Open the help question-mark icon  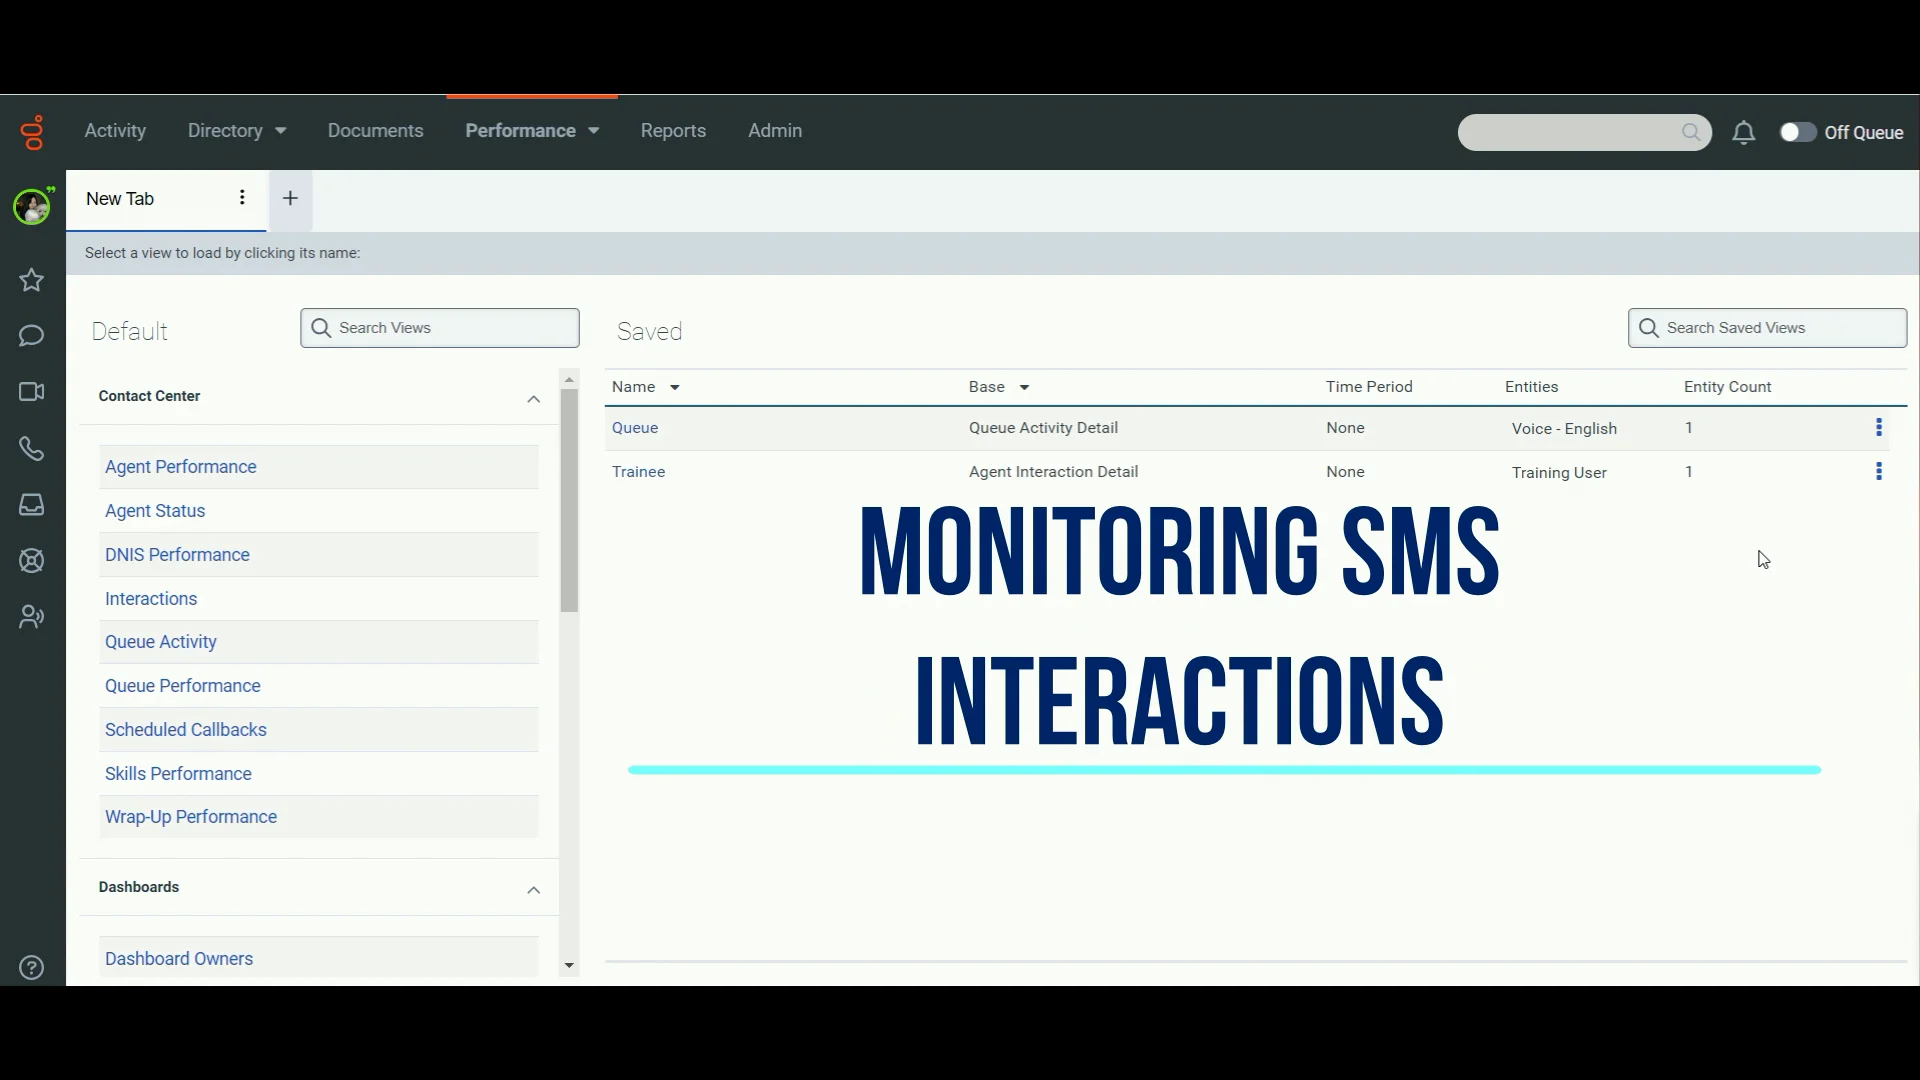tap(31, 968)
